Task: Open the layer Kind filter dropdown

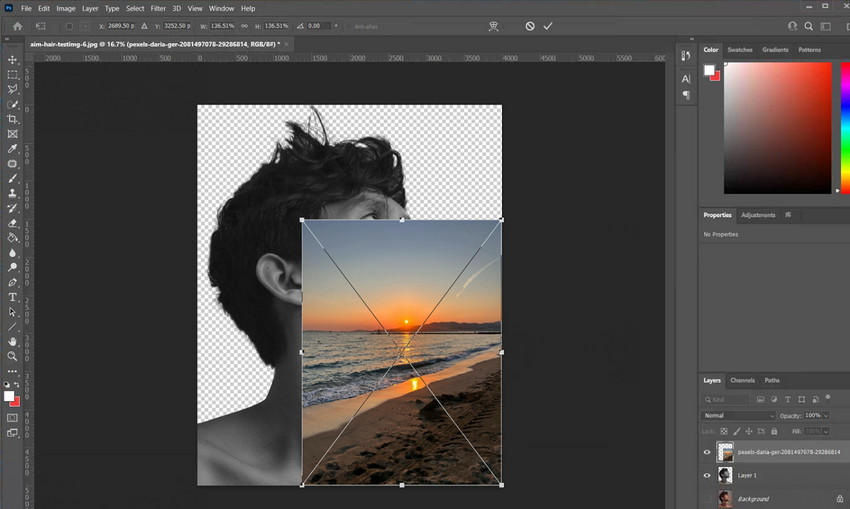Action: 725,400
